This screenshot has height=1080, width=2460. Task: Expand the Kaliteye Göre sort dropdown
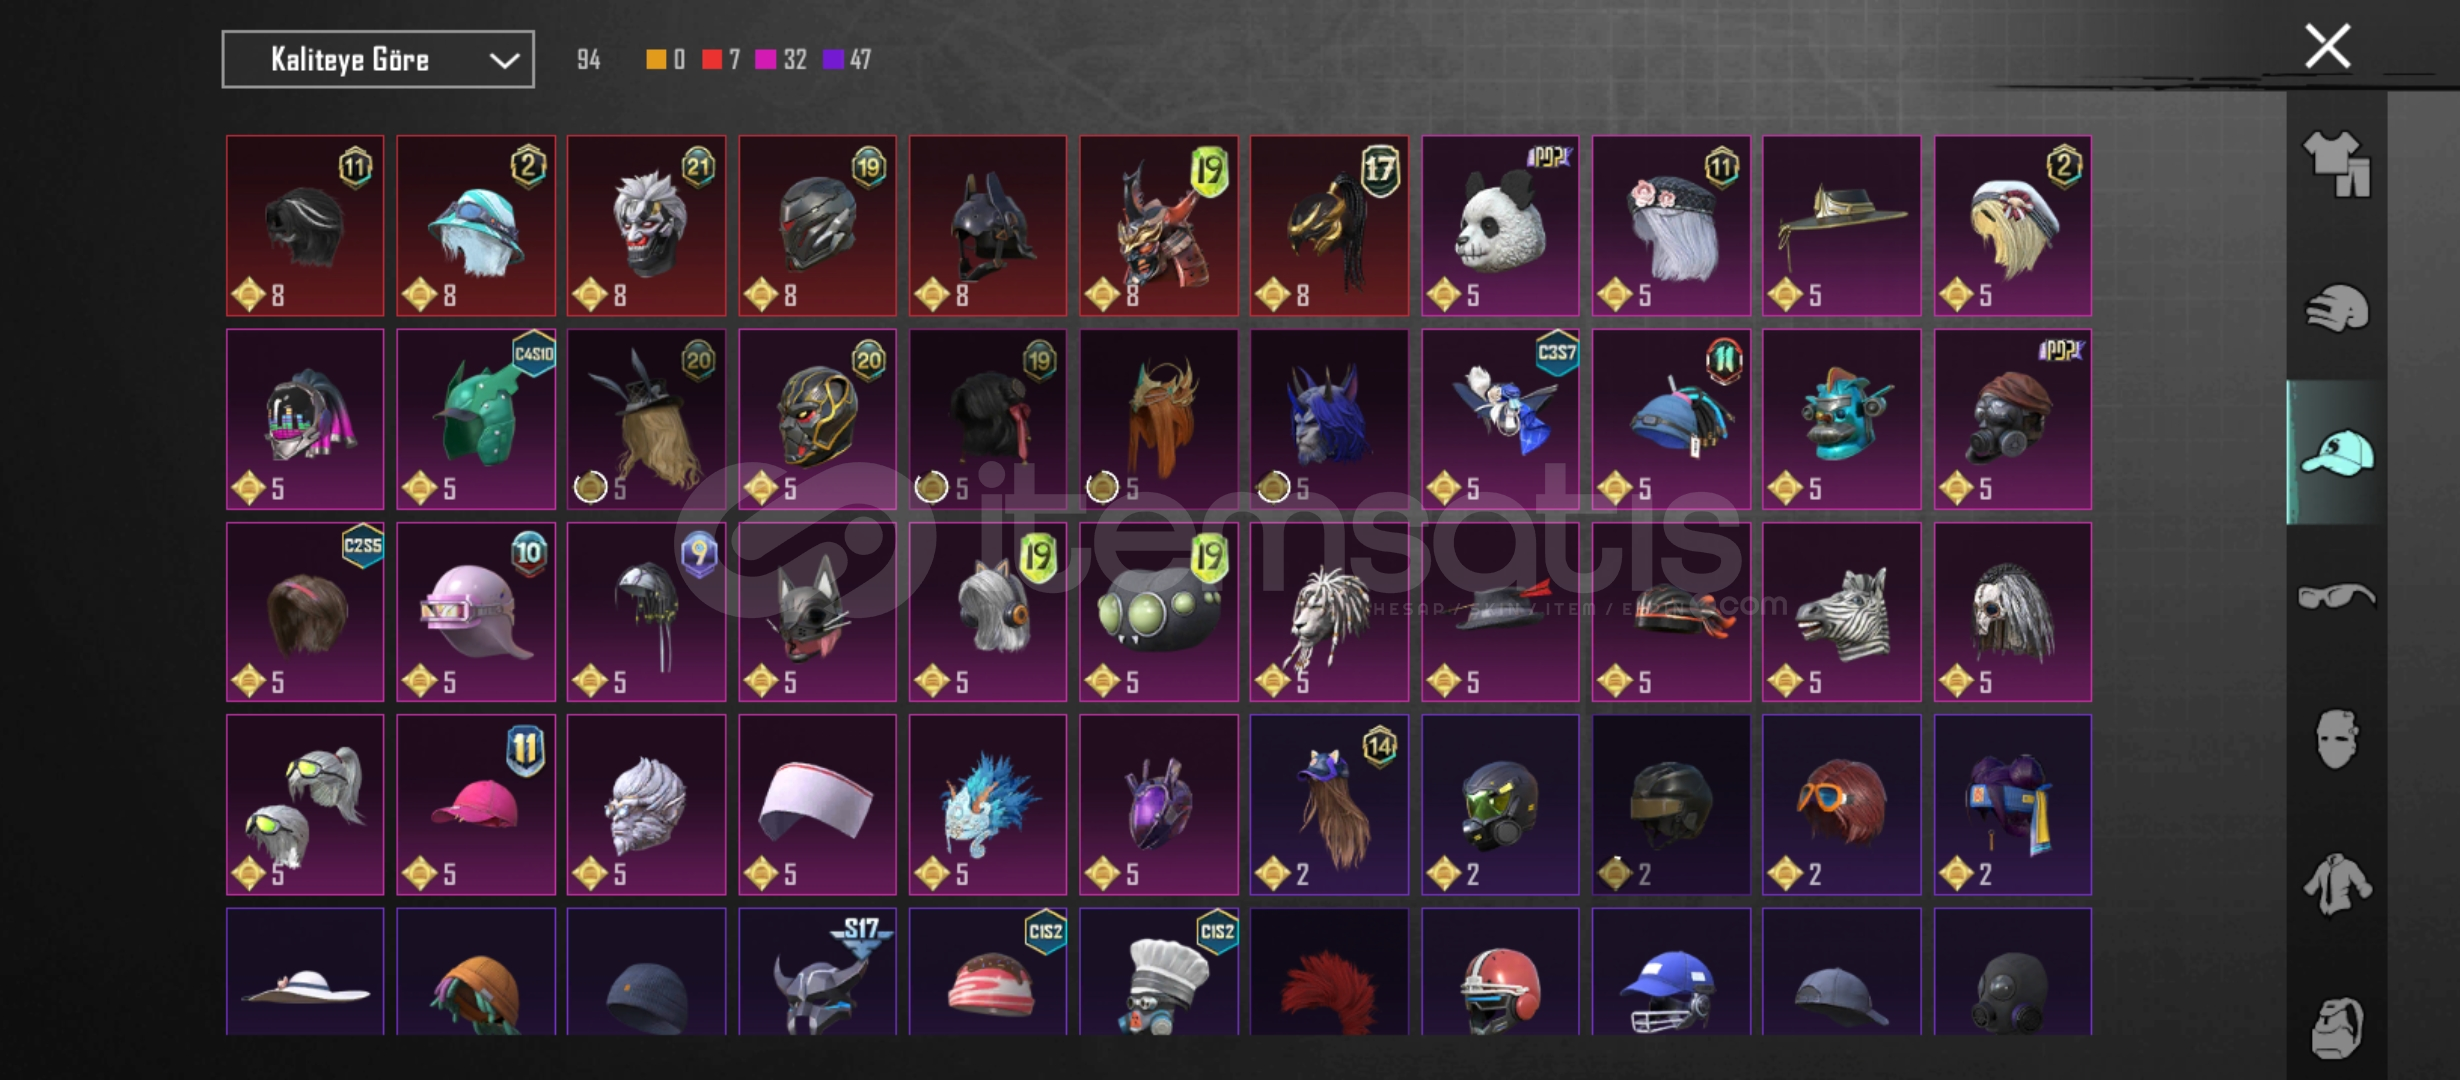point(378,60)
